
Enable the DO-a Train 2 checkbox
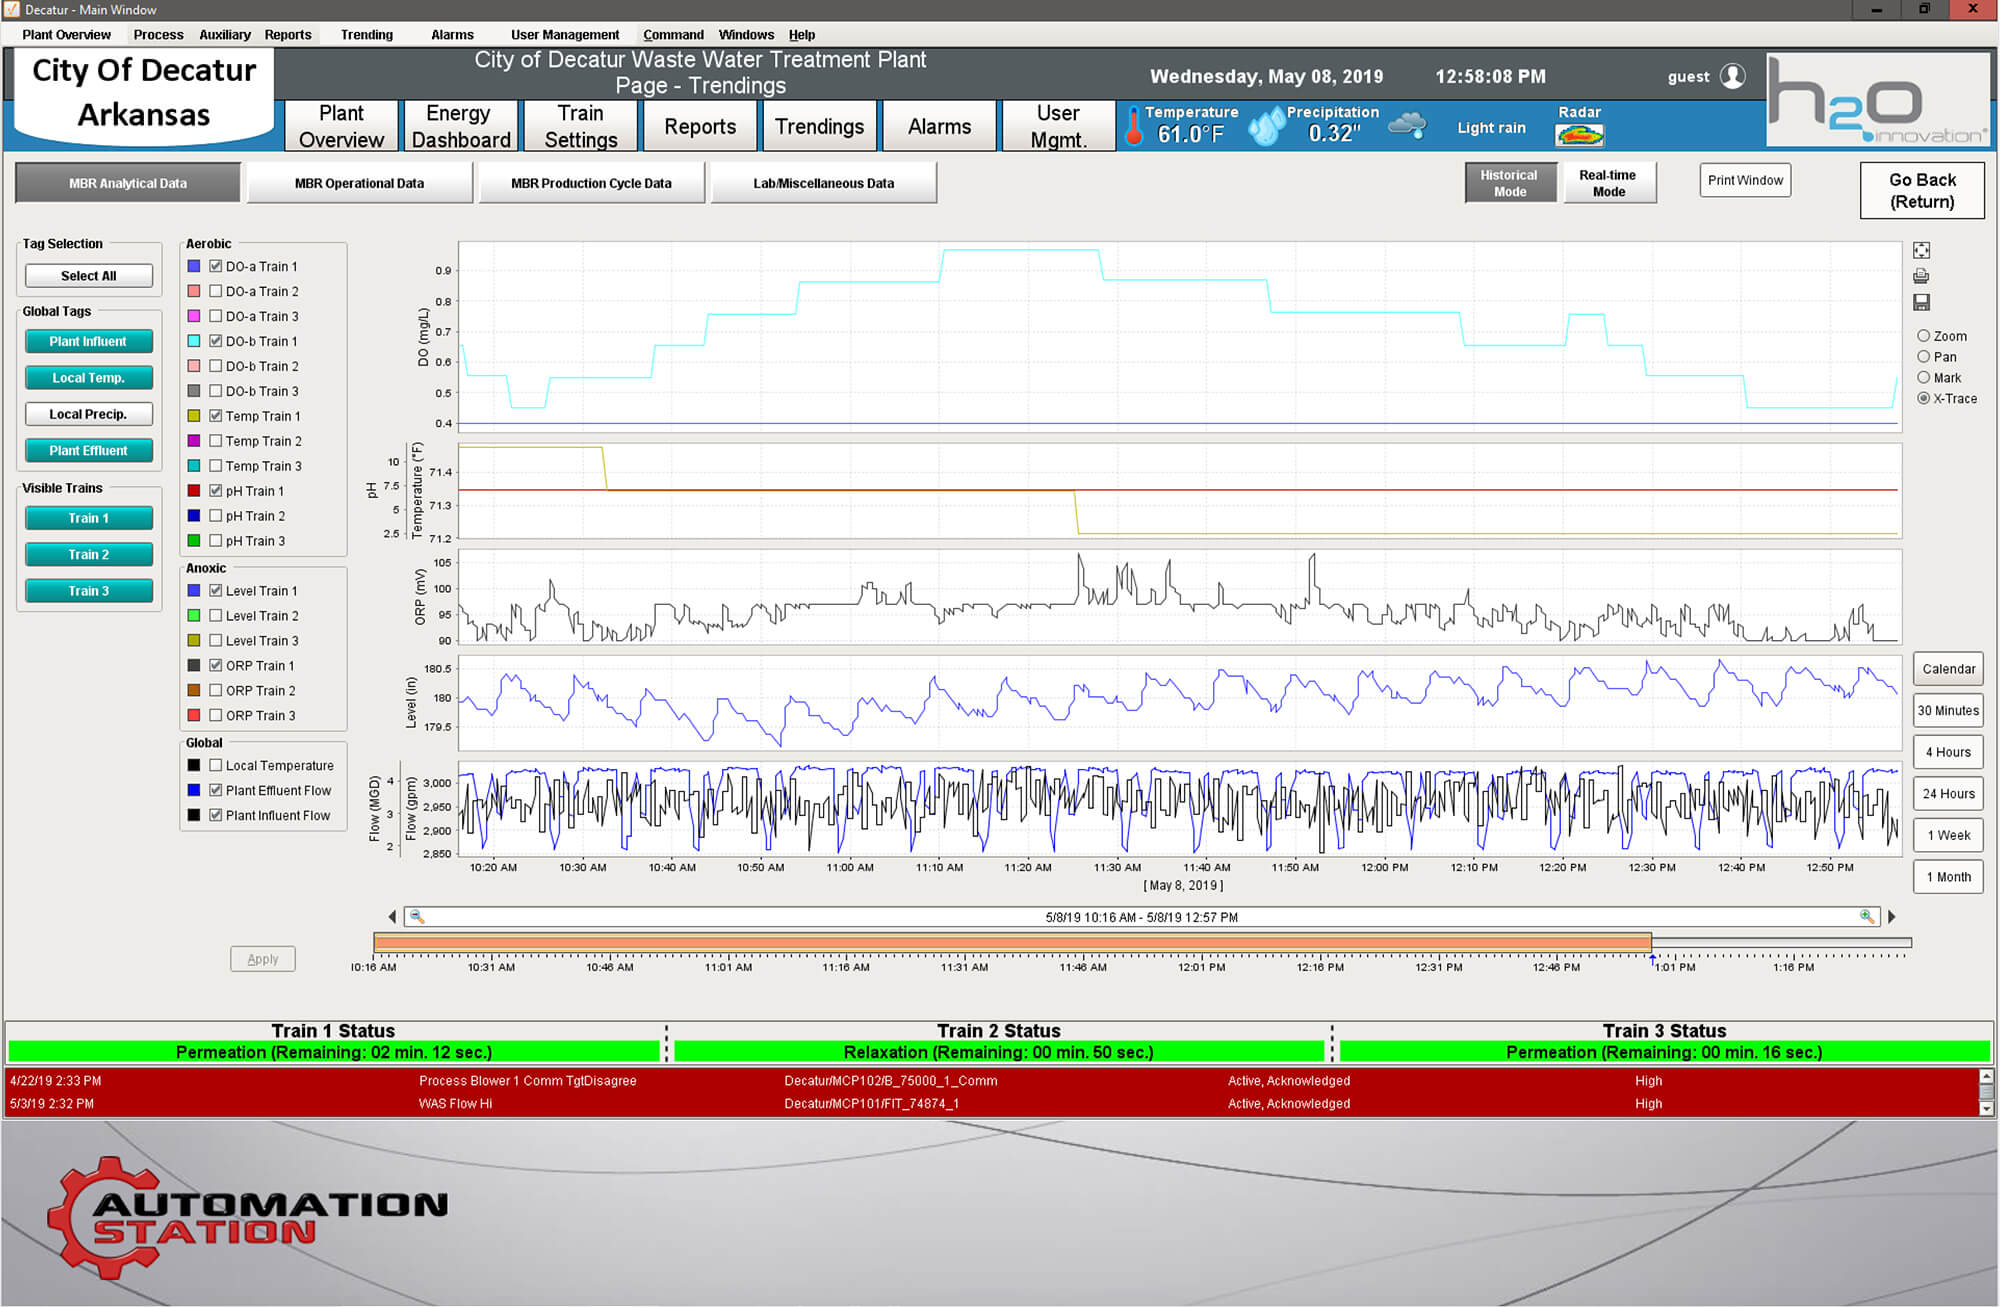[x=216, y=291]
